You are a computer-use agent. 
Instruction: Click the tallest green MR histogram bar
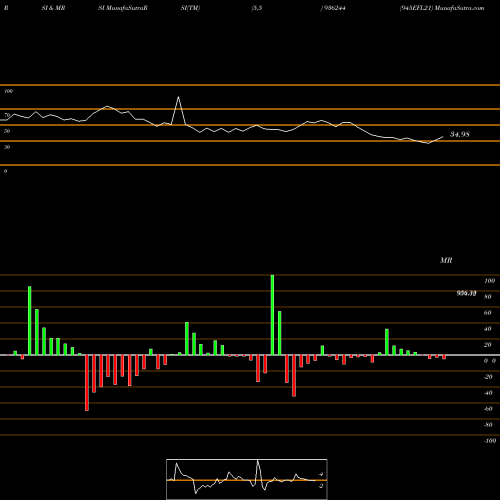[x=272, y=315]
